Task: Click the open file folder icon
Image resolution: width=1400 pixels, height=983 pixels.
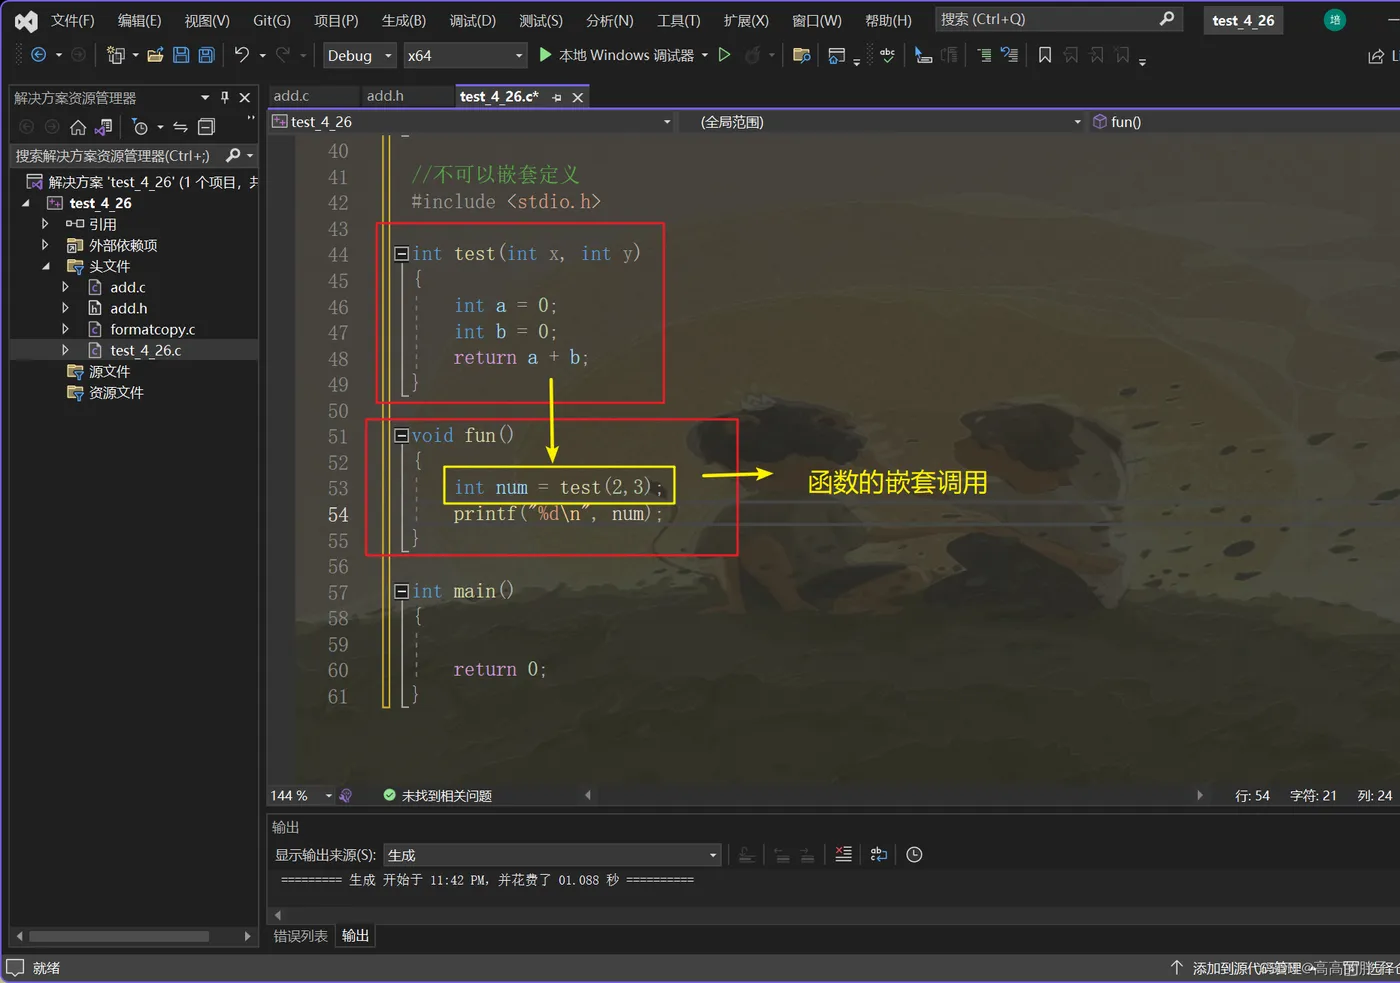Action: tap(155, 55)
